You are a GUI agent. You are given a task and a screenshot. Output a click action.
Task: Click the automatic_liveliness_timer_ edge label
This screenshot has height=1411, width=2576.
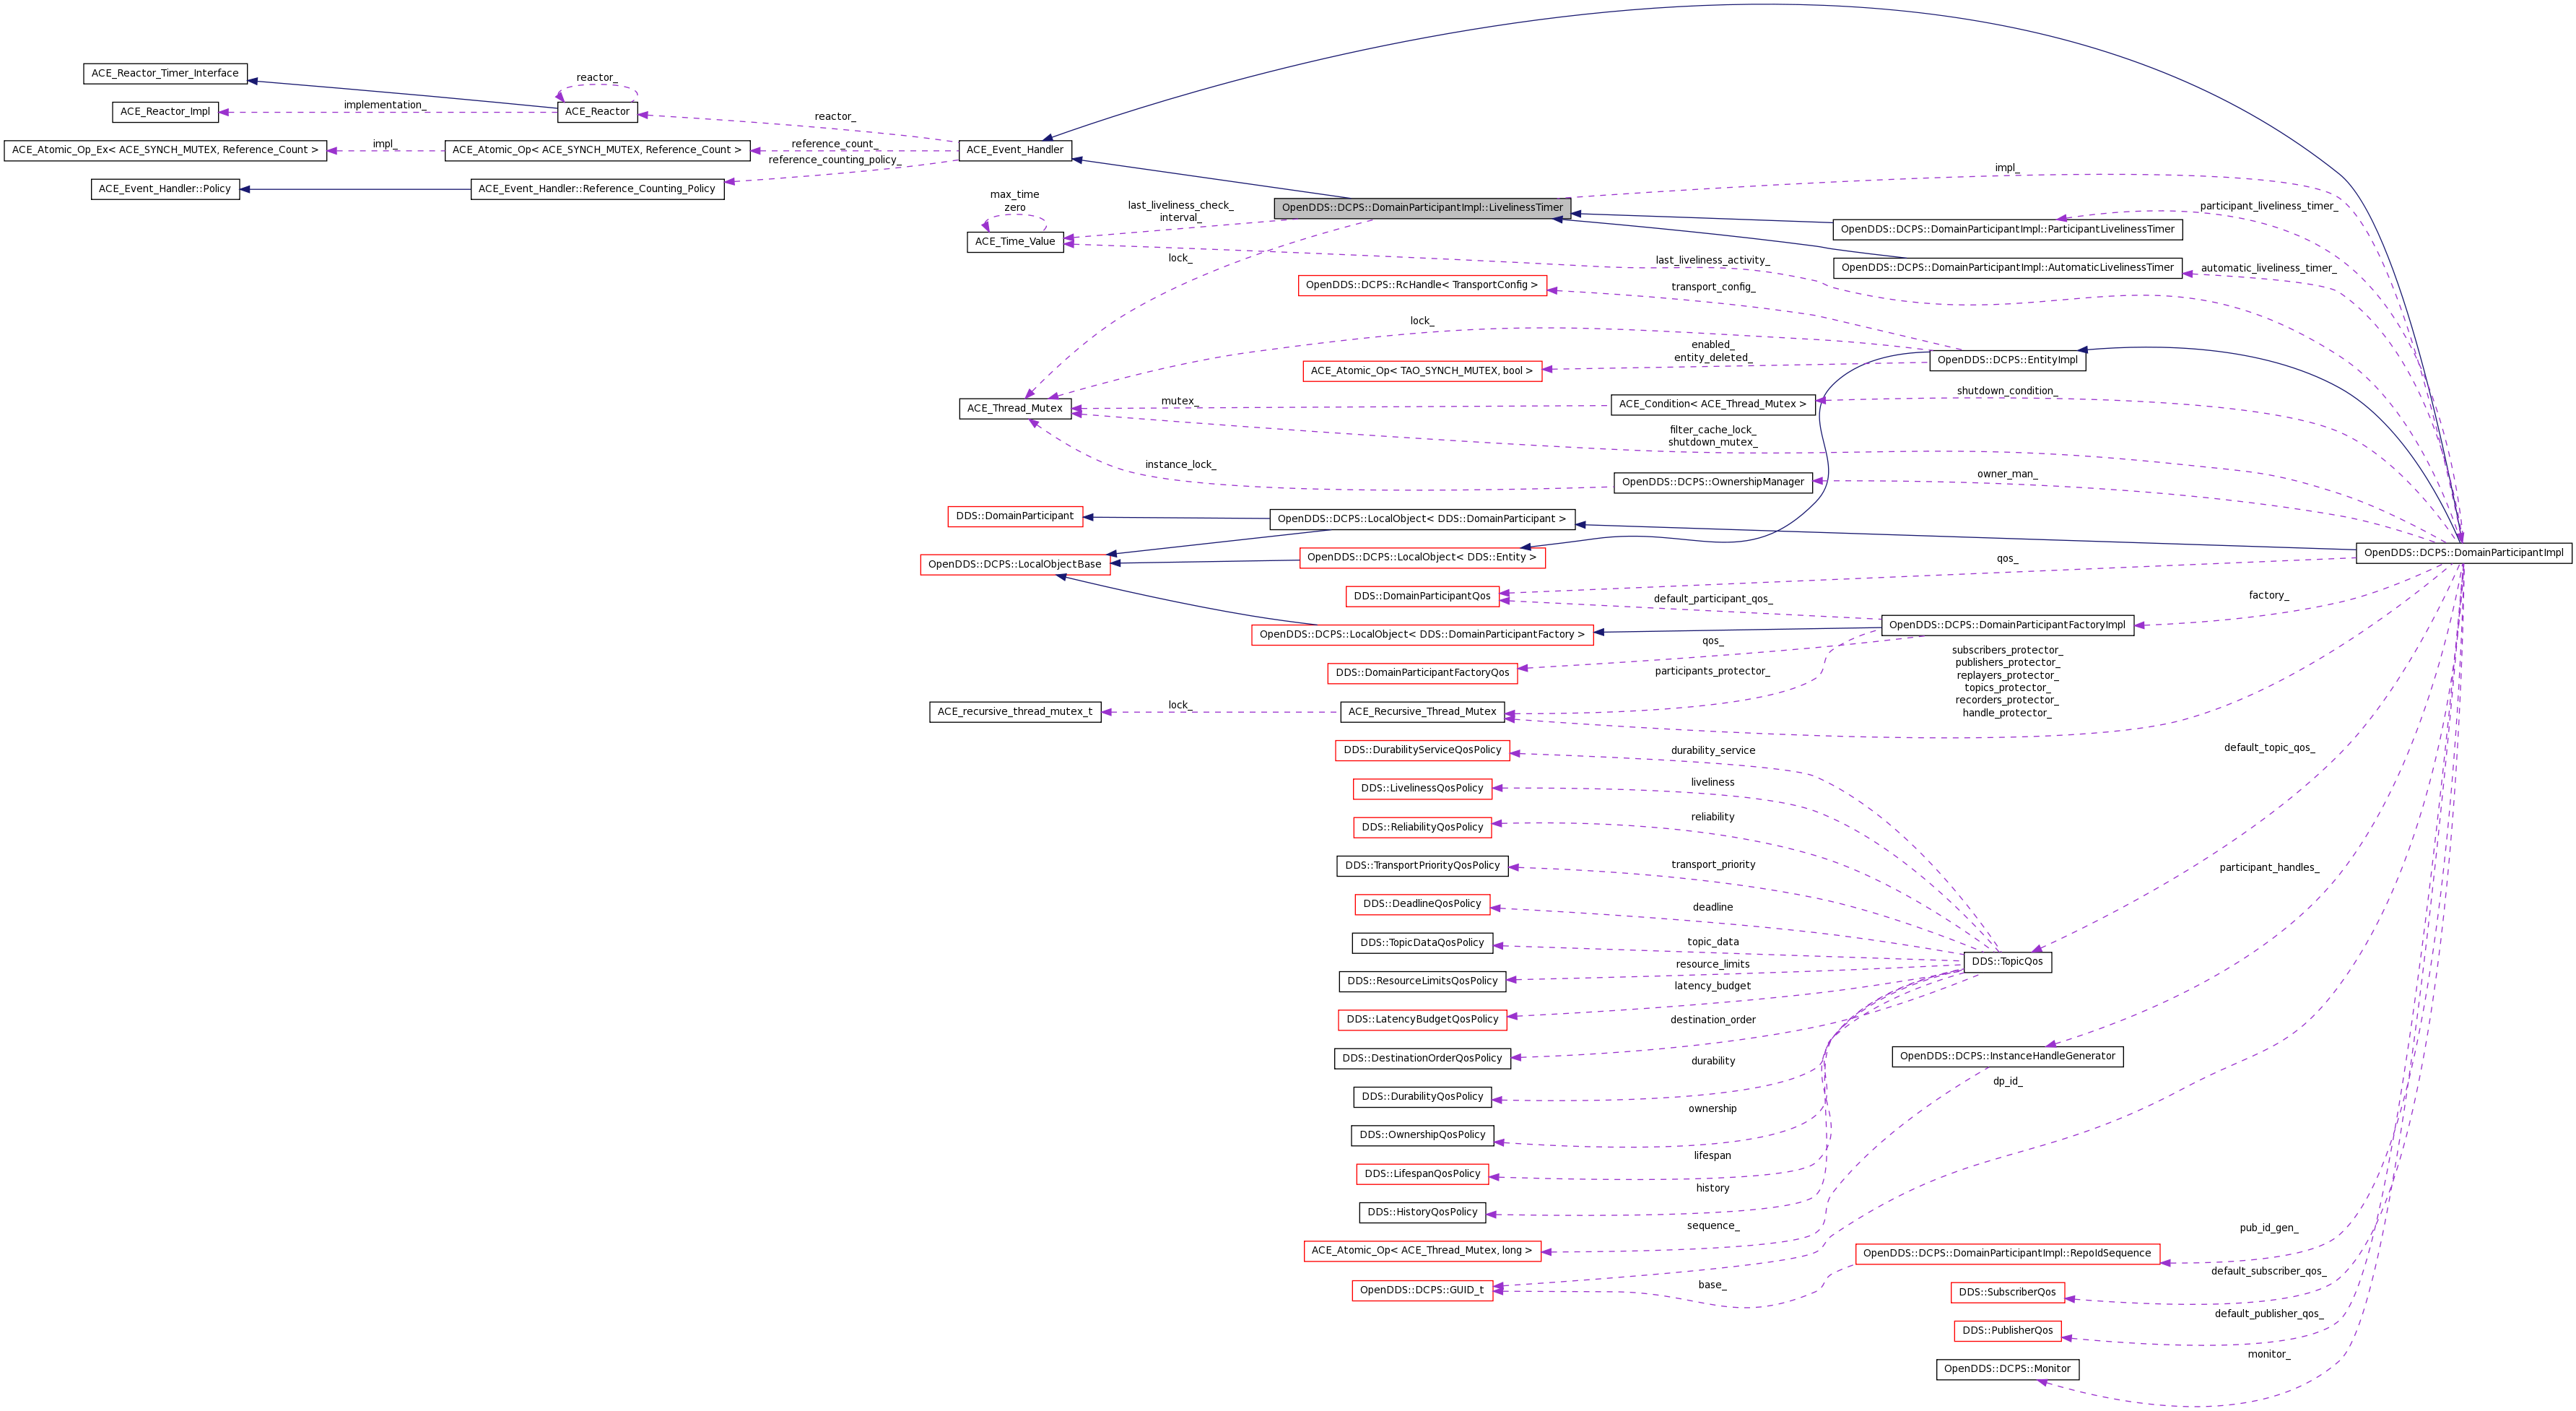coord(2268,268)
